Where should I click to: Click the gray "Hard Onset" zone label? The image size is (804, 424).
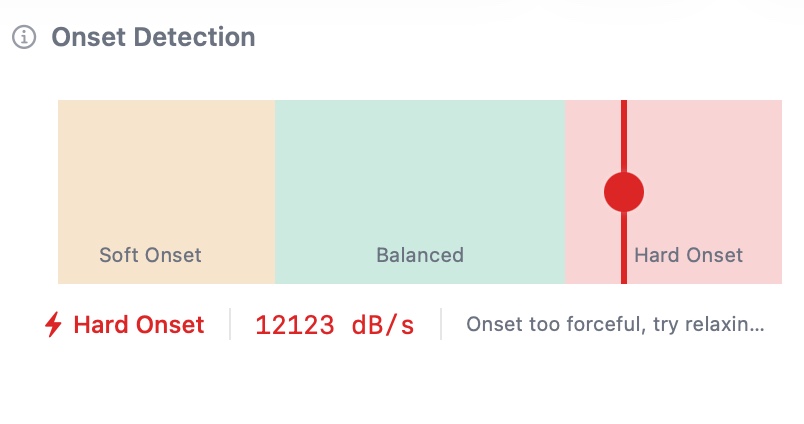tap(688, 255)
